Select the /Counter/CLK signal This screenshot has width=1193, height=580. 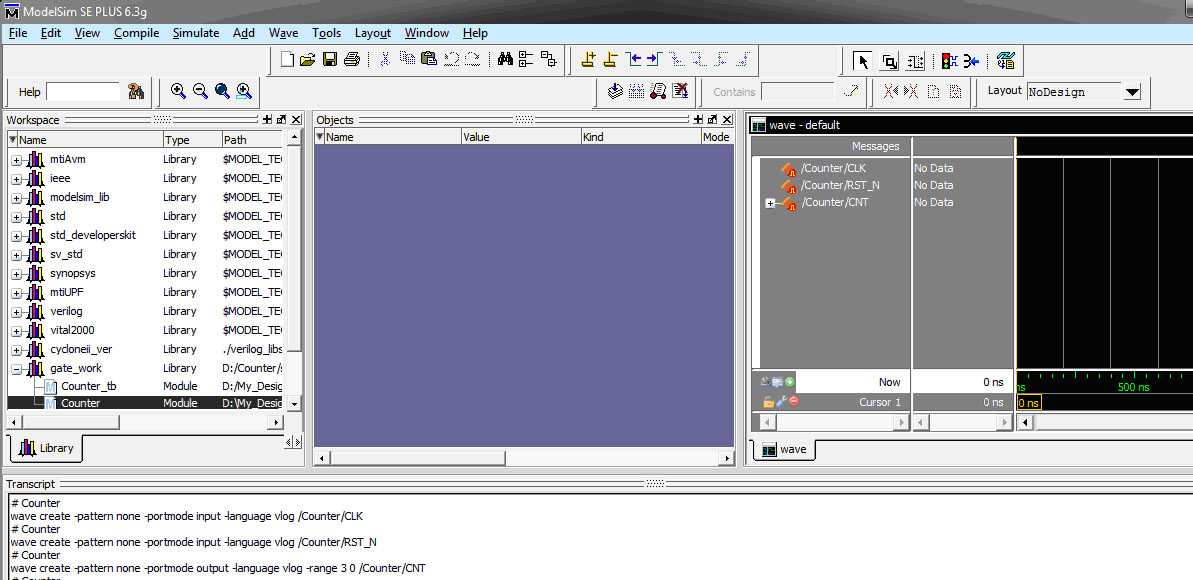pos(833,168)
